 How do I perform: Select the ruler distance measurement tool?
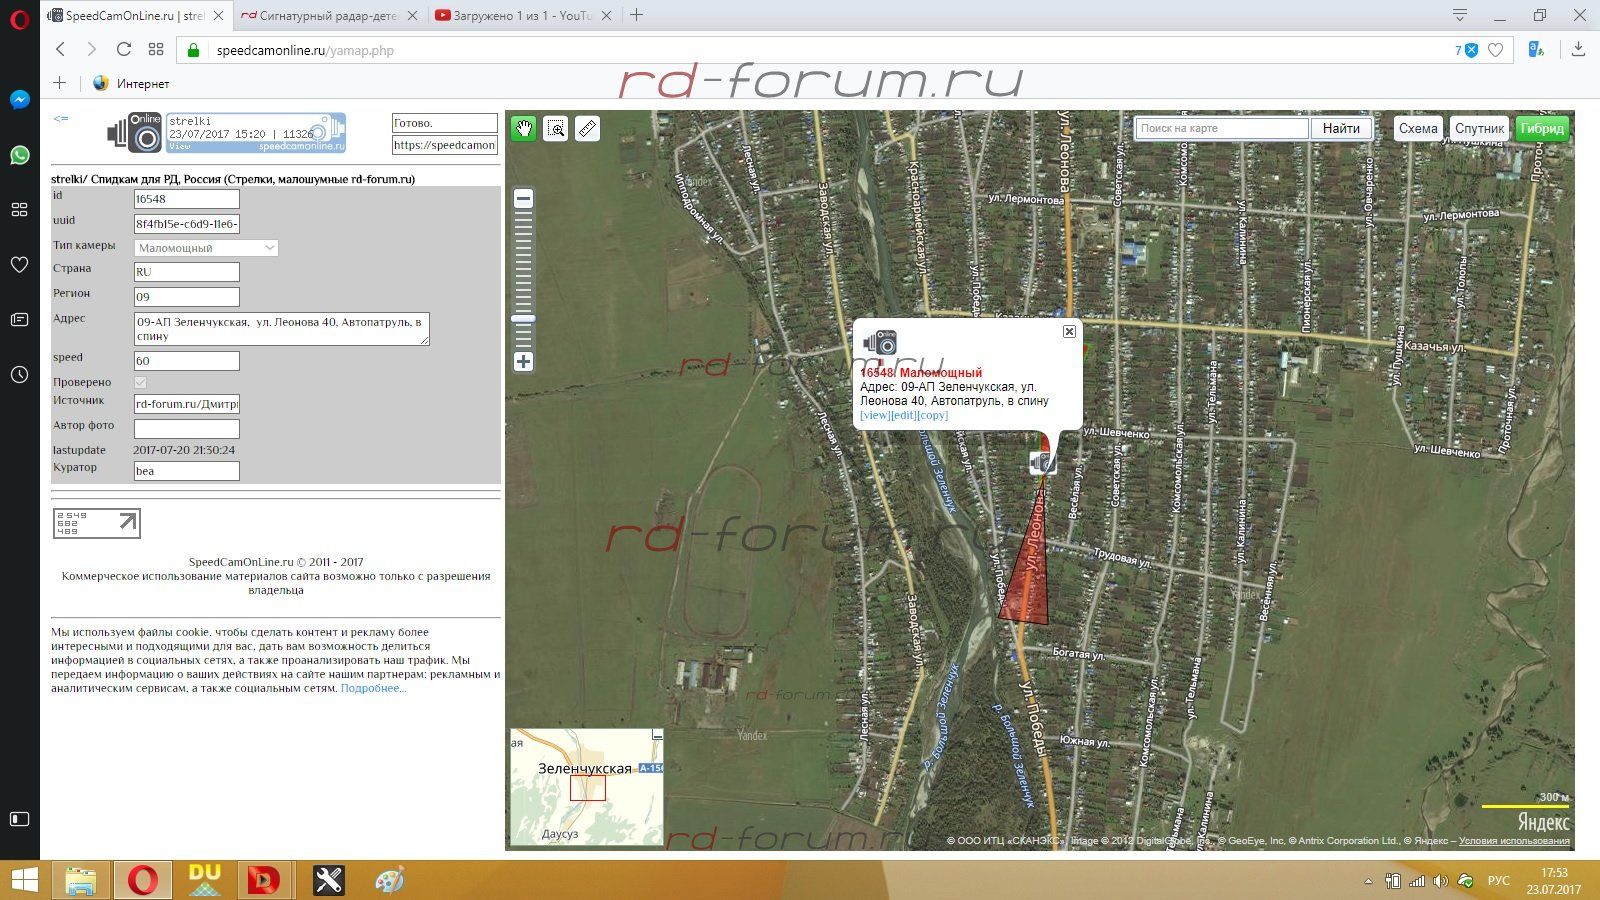tap(588, 128)
